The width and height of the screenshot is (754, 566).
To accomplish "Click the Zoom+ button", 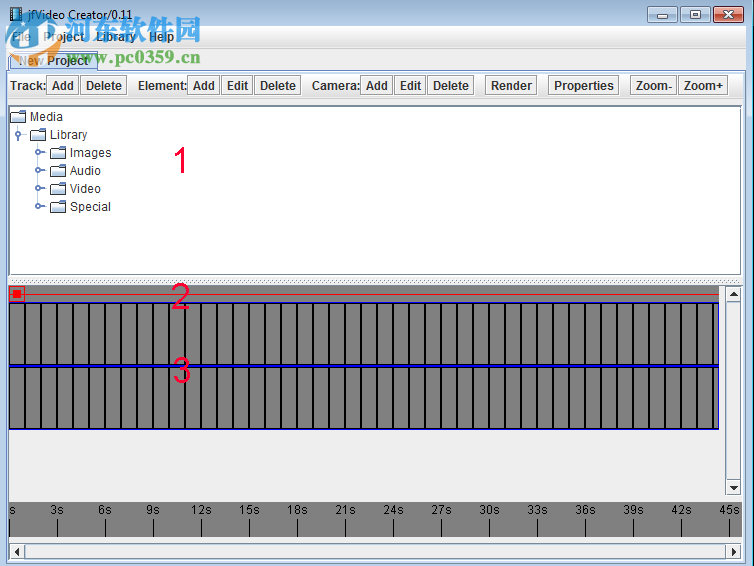I will click(703, 86).
